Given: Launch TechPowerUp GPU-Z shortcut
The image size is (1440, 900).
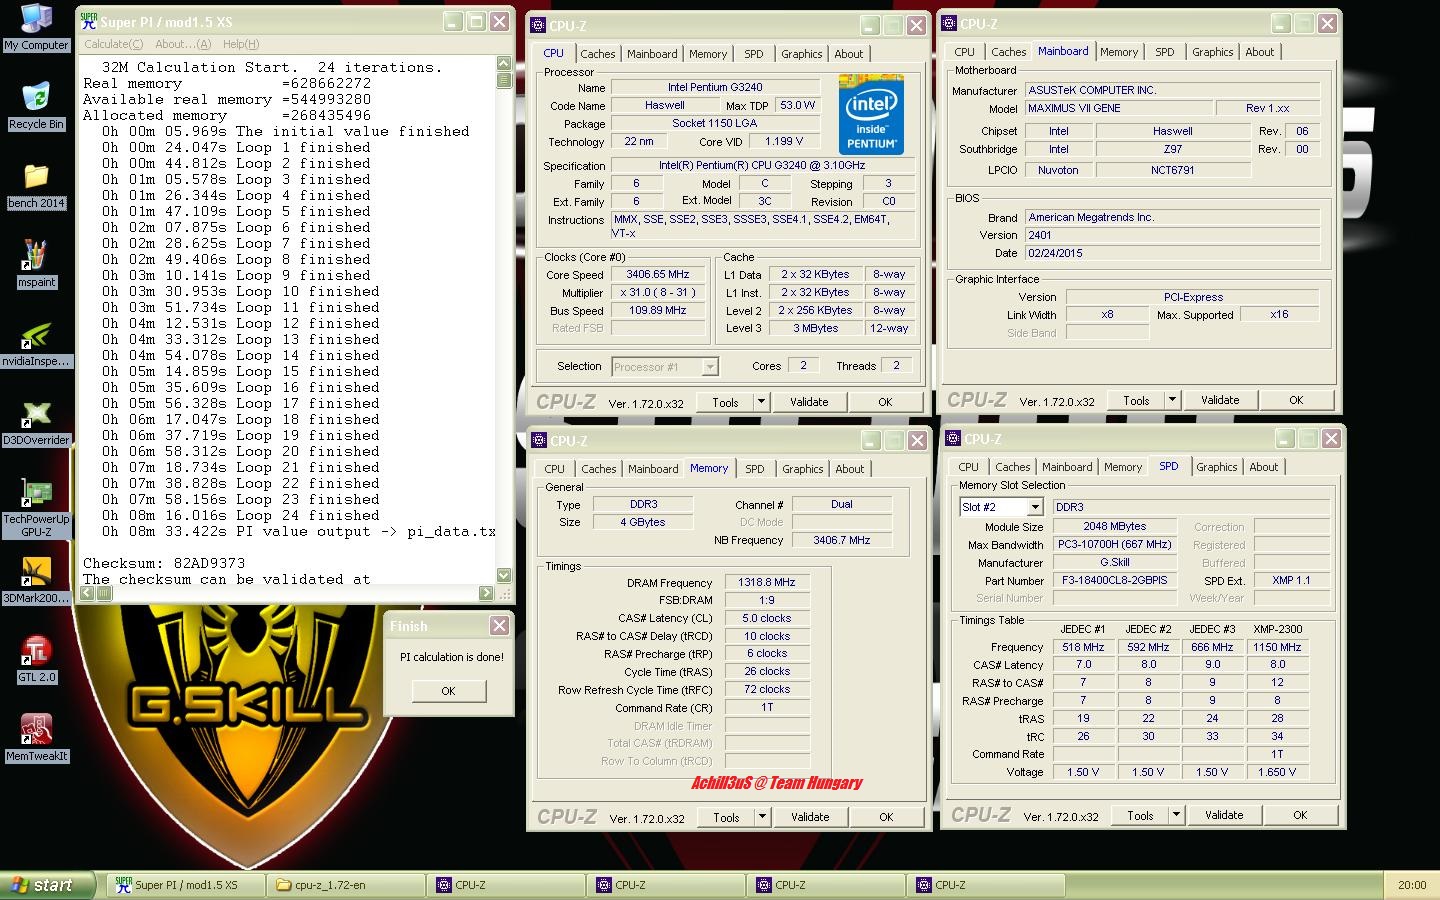Looking at the screenshot, I should click(36, 508).
